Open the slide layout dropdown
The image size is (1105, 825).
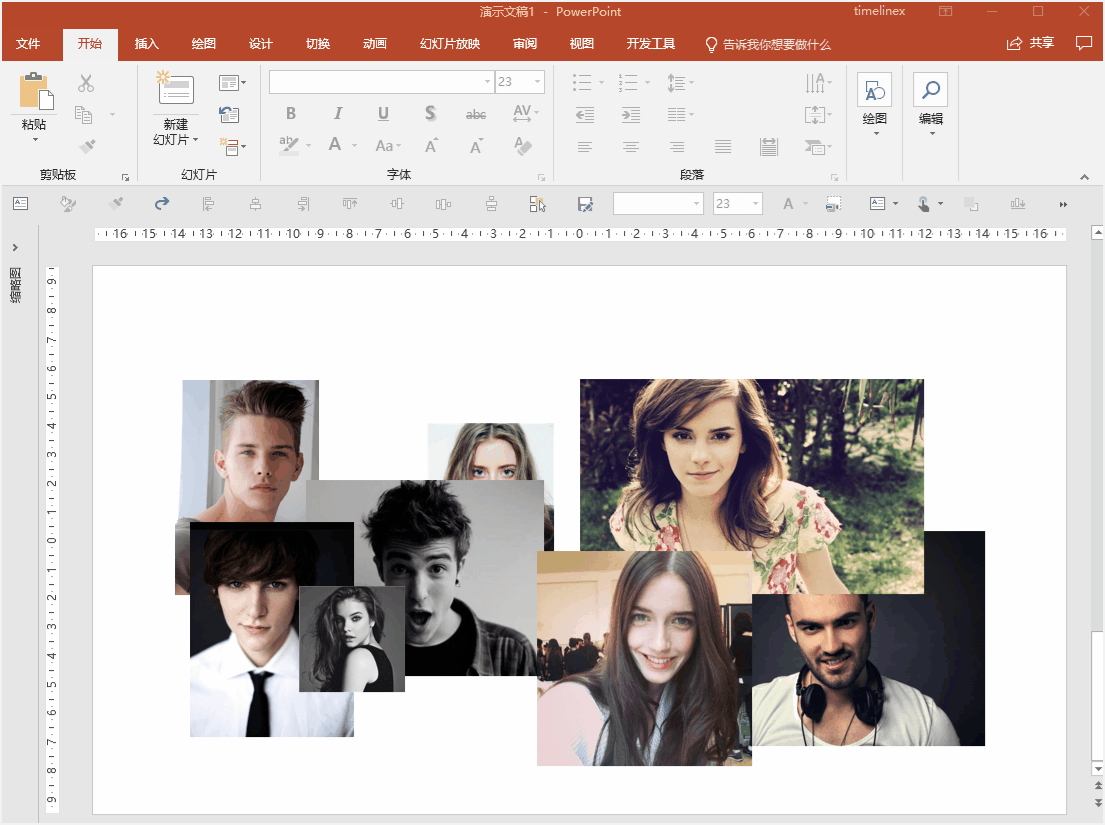point(232,83)
